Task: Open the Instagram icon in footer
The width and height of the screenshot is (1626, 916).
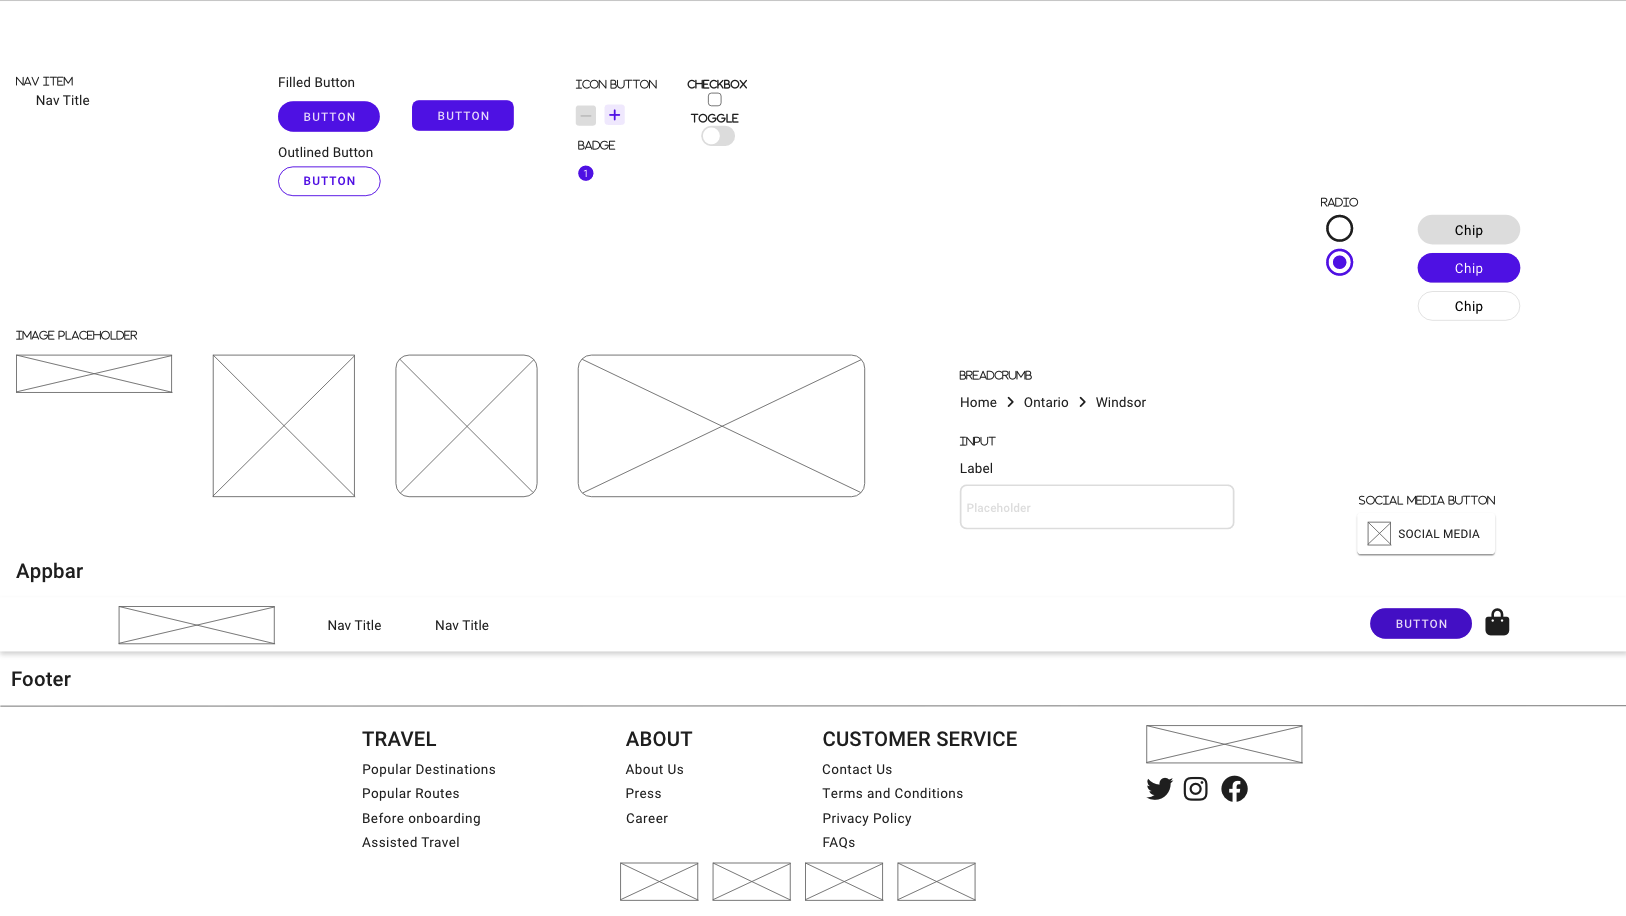Action: pos(1196,789)
